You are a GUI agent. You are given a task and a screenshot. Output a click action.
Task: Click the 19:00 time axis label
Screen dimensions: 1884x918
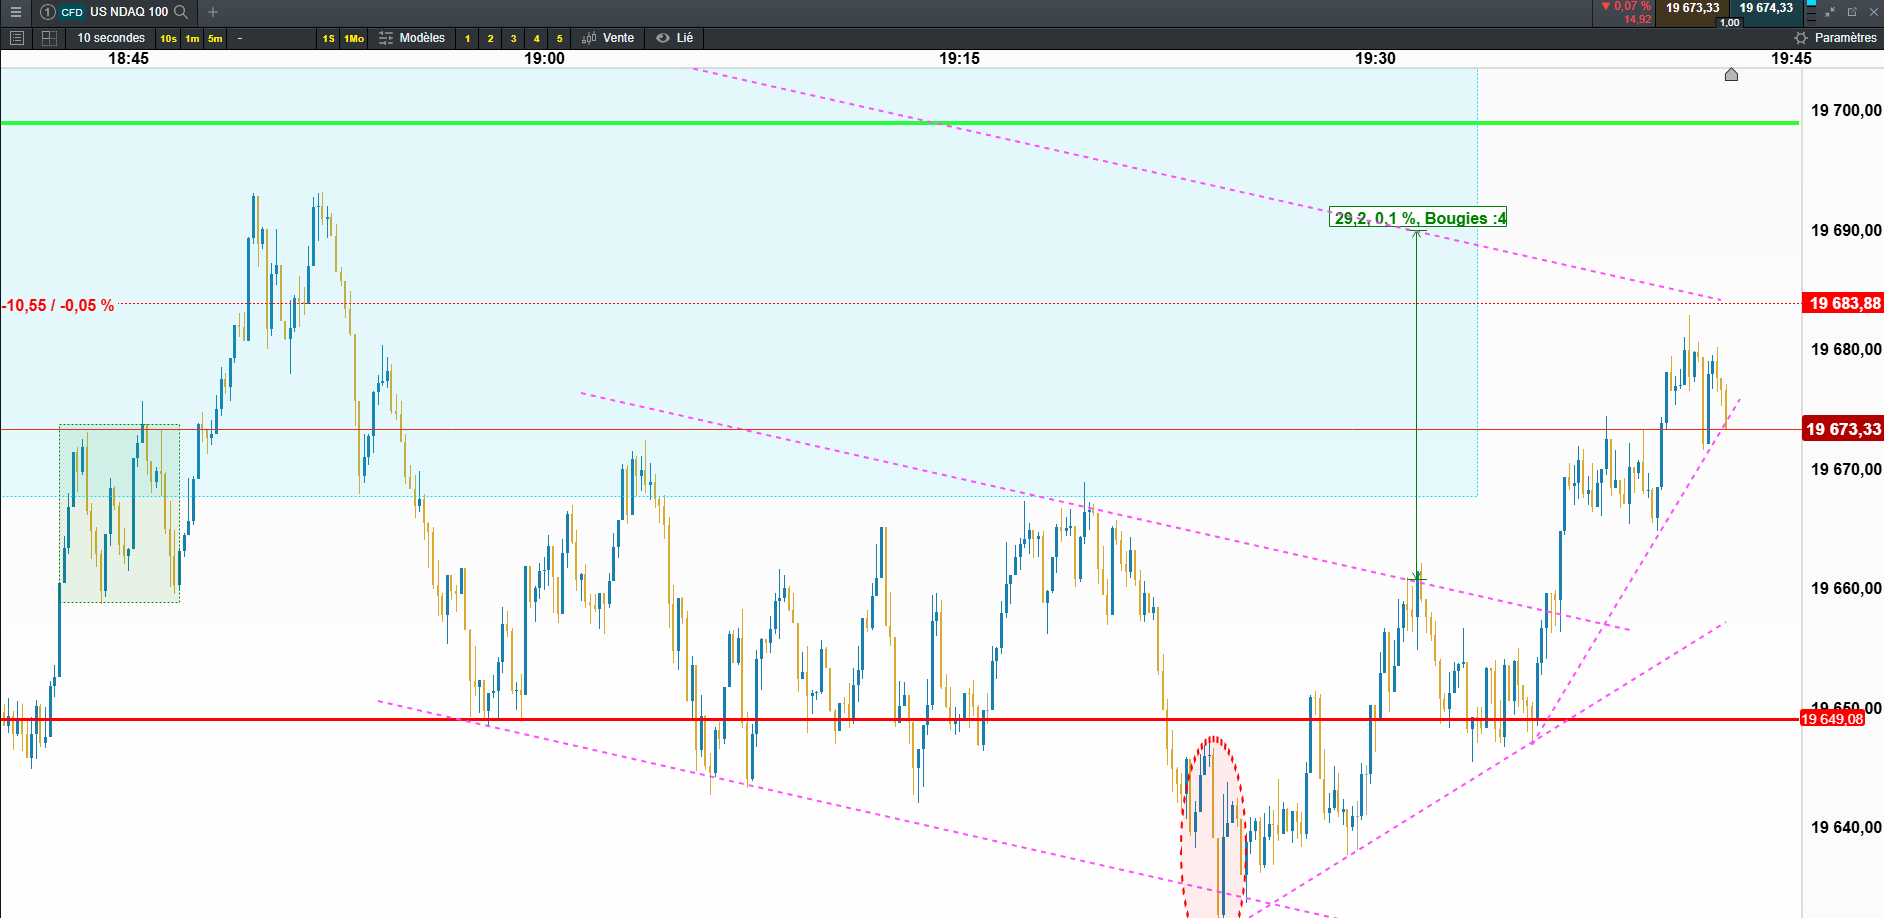(x=544, y=58)
